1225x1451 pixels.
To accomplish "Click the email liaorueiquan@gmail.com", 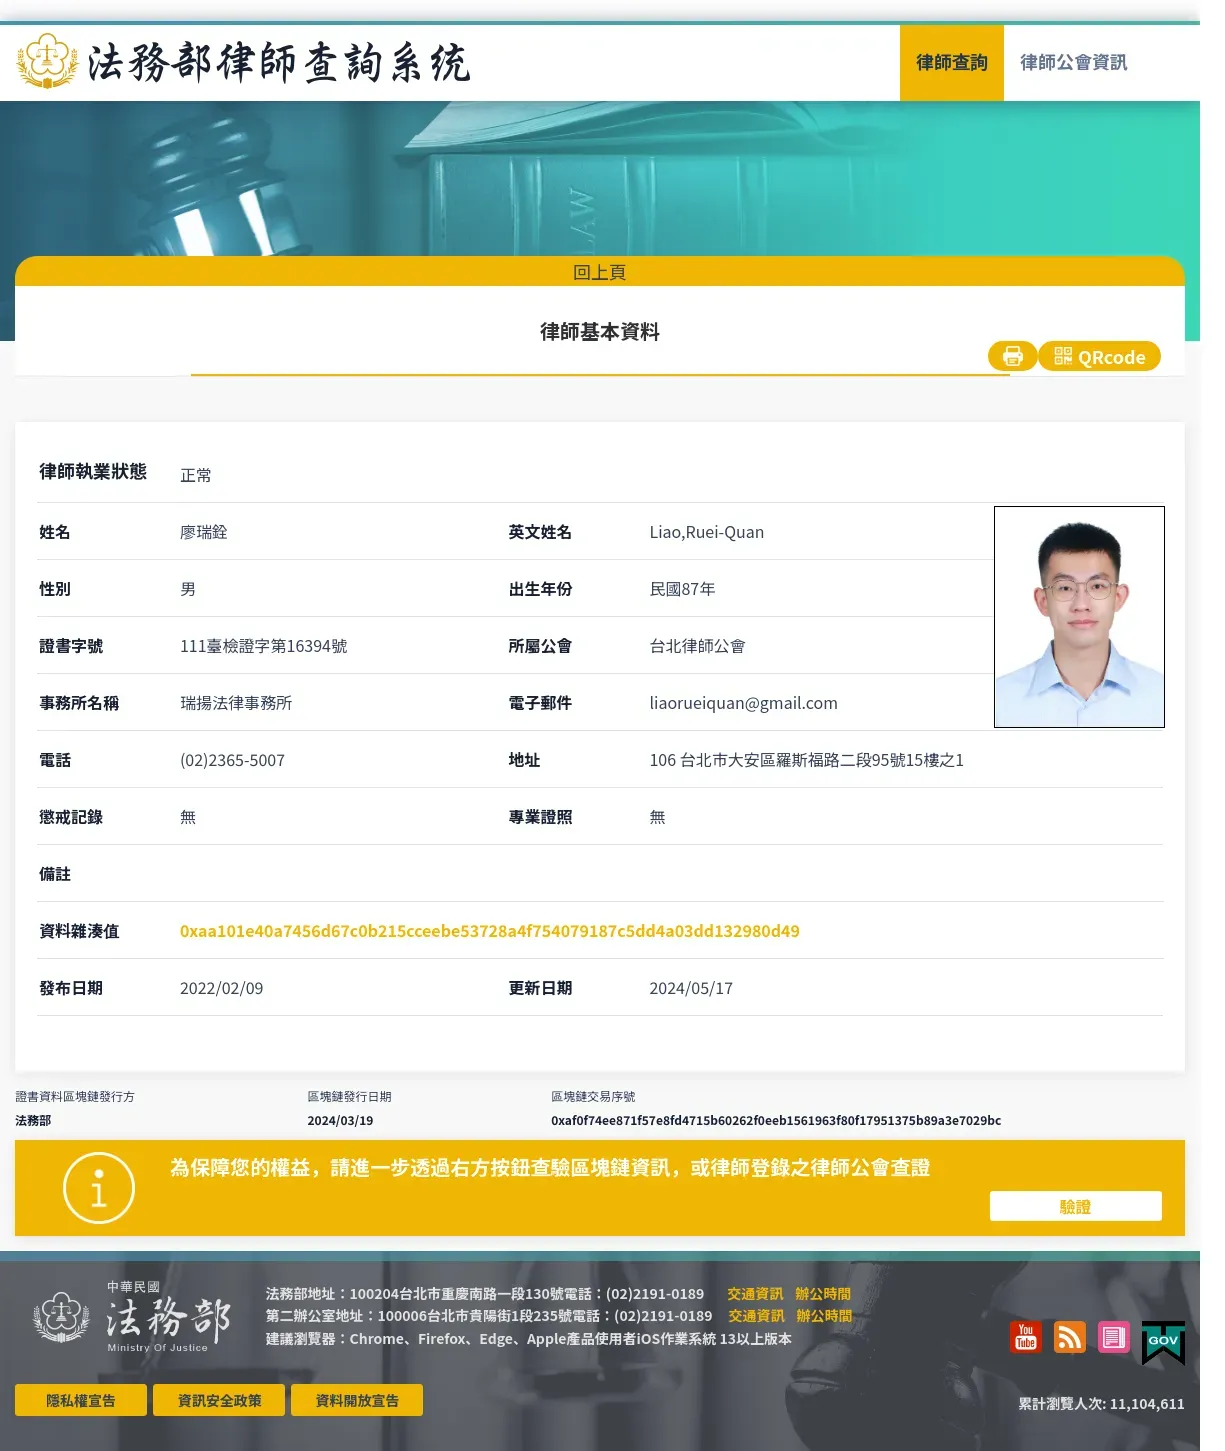I will coord(743,703).
